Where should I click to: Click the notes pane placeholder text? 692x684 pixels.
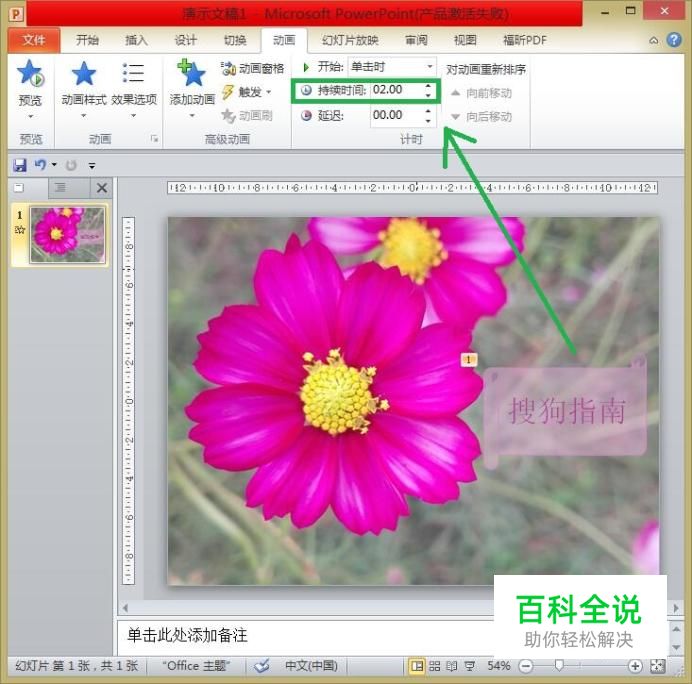pyautogui.click(x=188, y=635)
